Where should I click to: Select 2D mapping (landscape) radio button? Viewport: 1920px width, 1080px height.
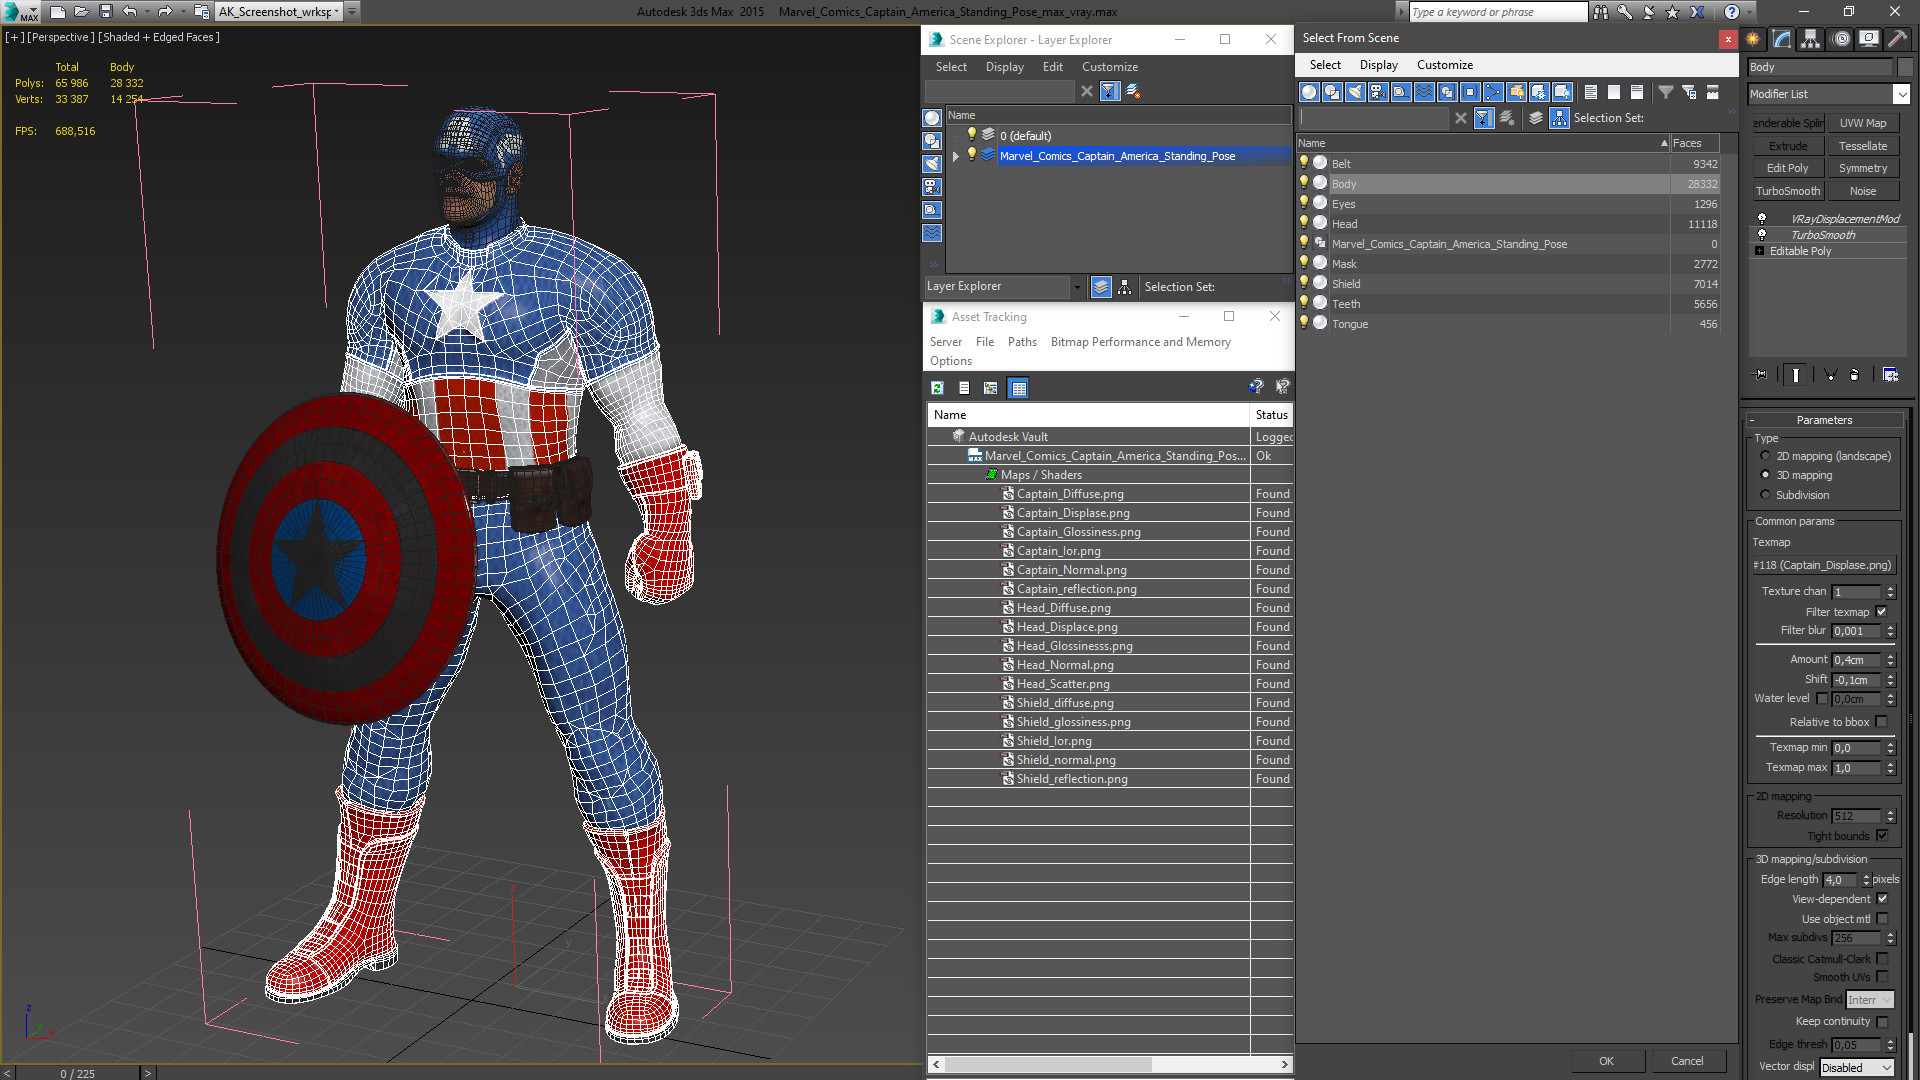click(x=1765, y=456)
